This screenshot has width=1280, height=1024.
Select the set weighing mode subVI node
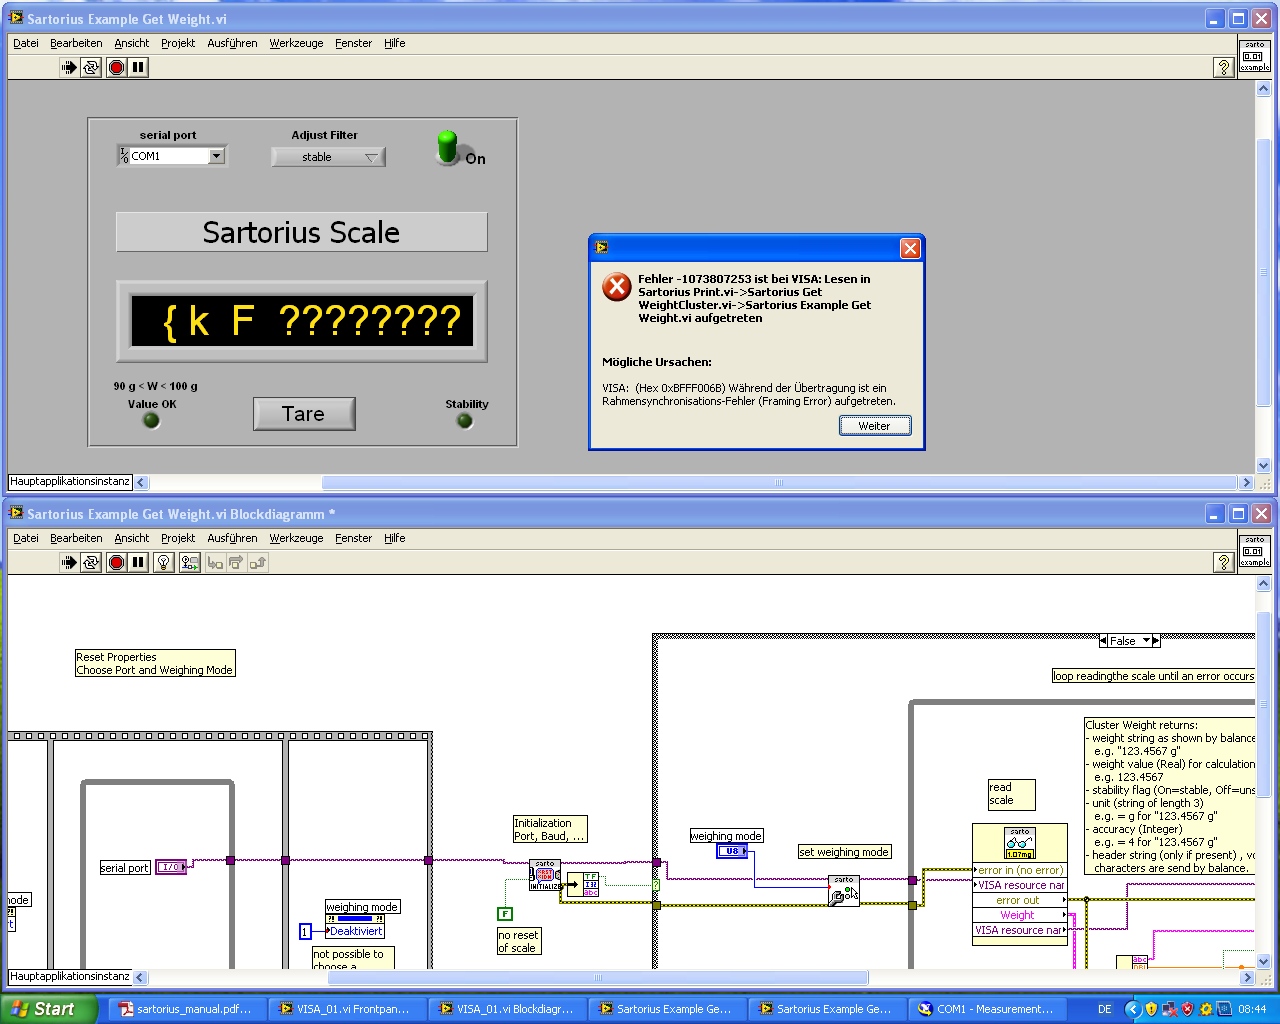click(x=844, y=891)
